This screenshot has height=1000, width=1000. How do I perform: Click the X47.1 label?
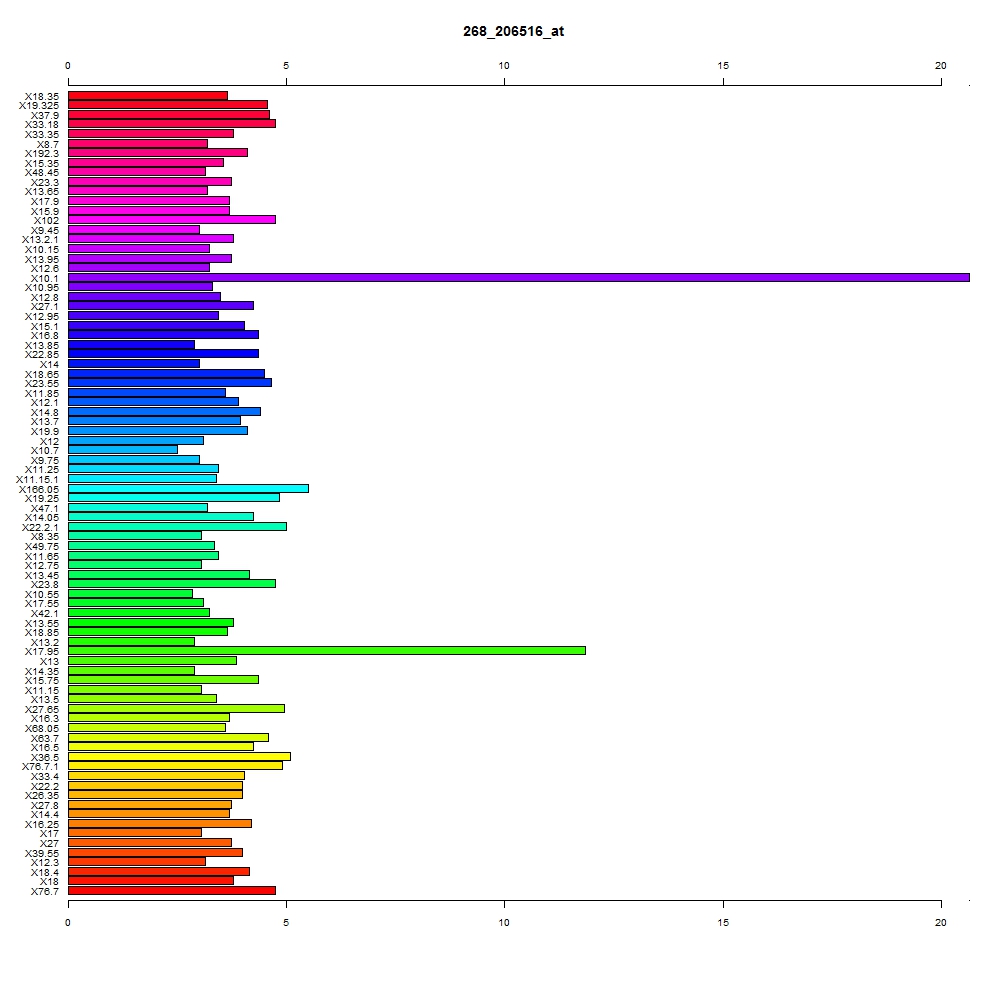click(x=45, y=509)
